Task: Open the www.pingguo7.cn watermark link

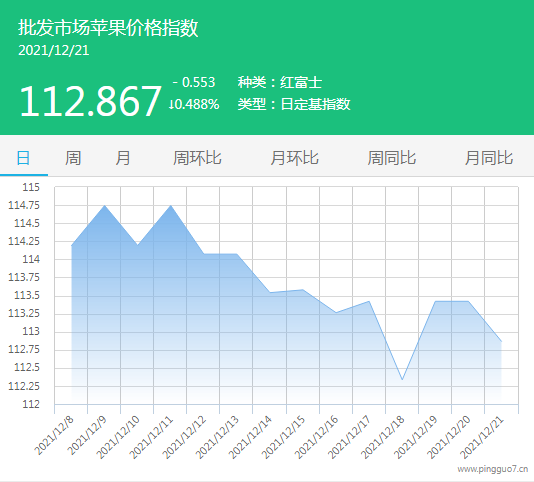Action: 492,469
